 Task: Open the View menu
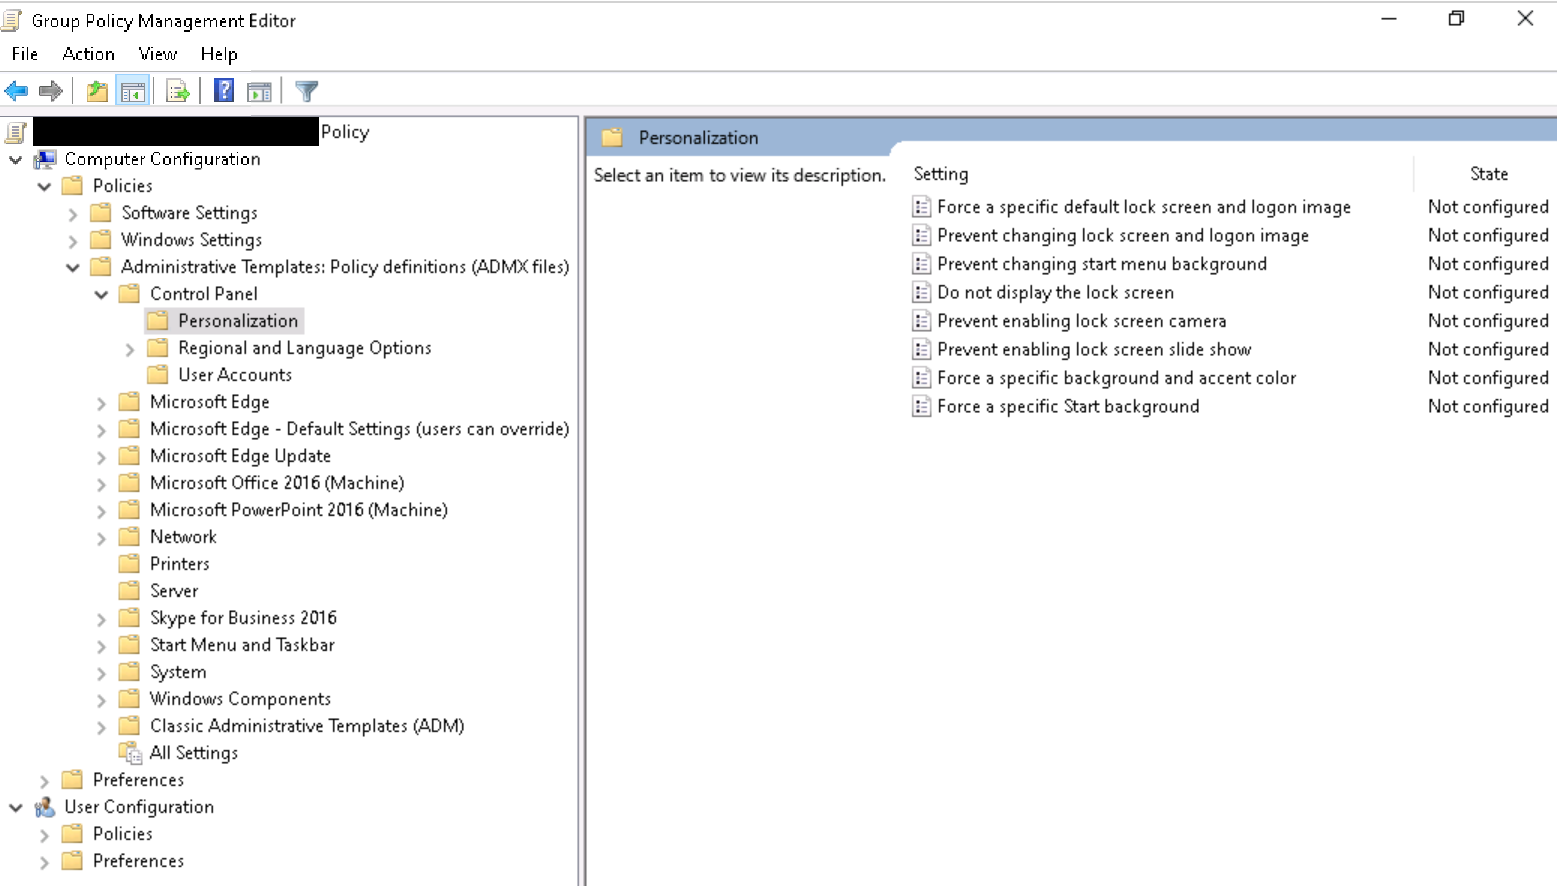point(158,54)
